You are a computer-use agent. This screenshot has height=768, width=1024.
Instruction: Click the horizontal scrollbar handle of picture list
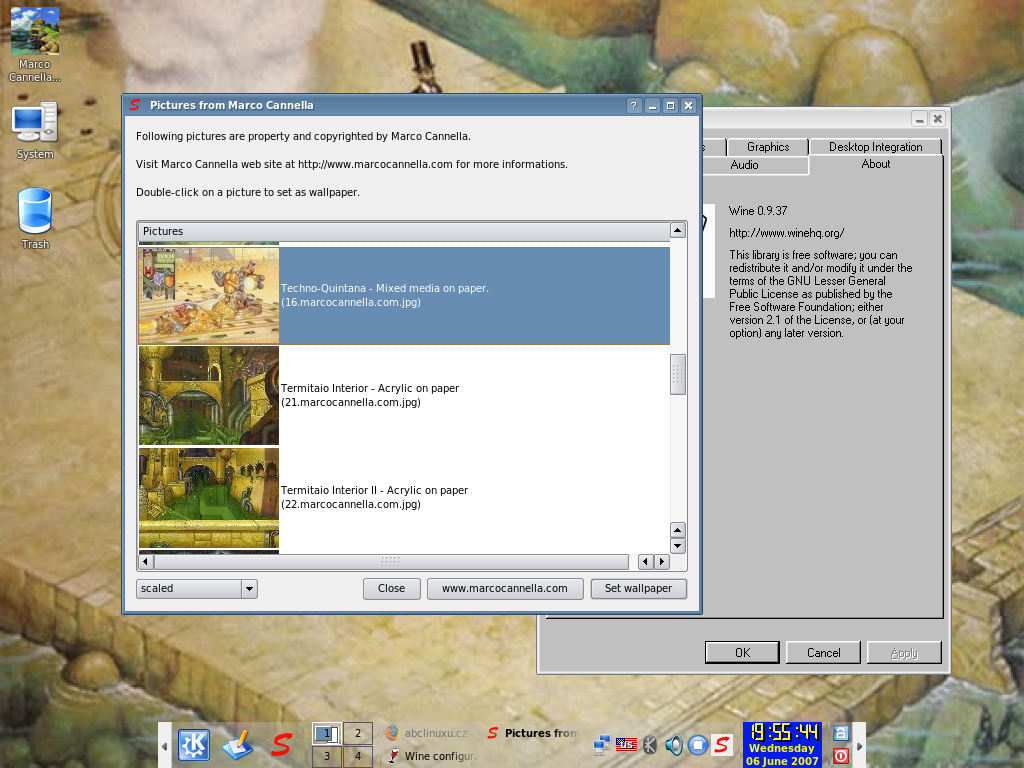391,562
